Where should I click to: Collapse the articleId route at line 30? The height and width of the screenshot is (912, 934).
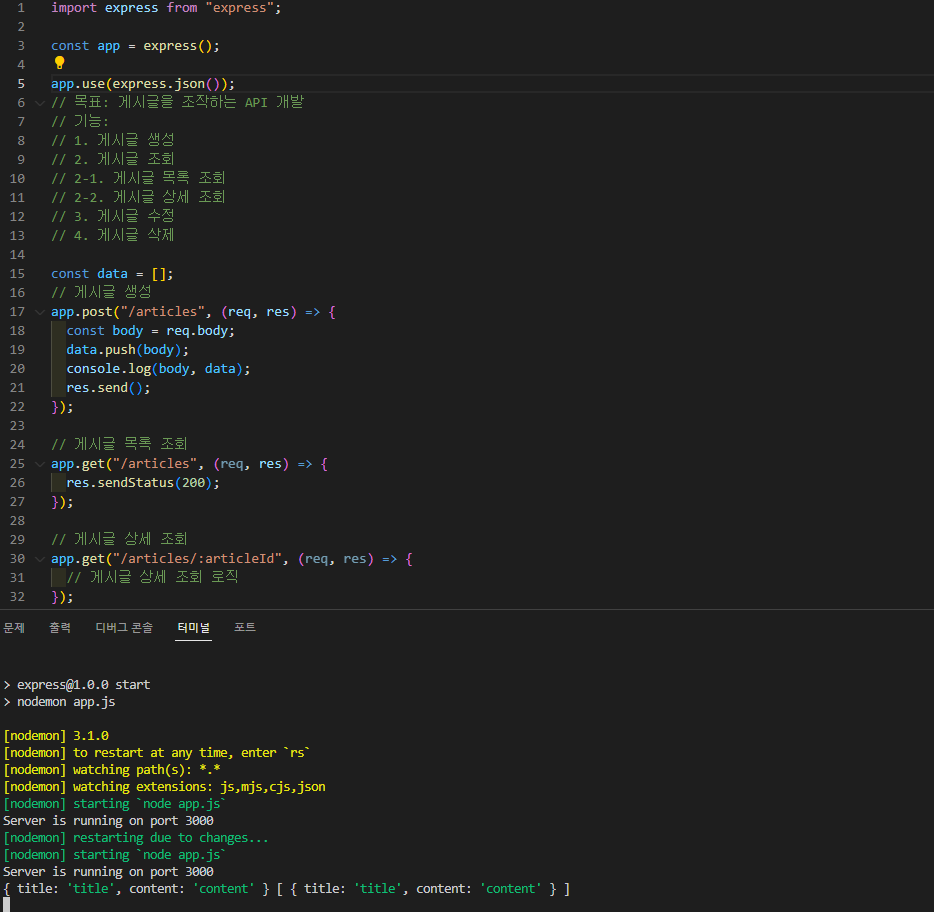[x=40, y=559]
